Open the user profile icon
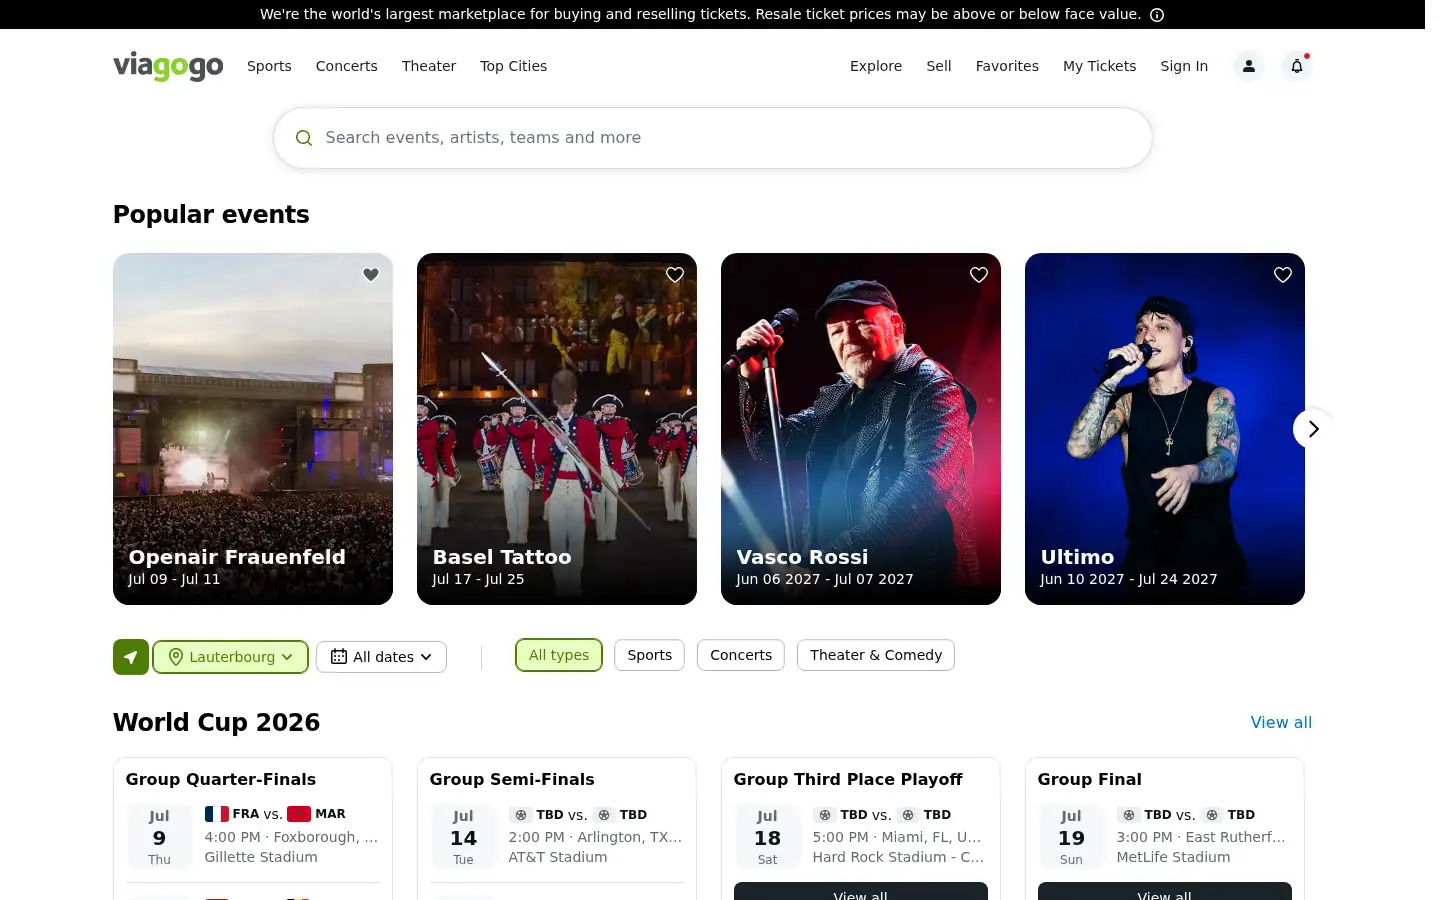1440x900 pixels. point(1248,66)
